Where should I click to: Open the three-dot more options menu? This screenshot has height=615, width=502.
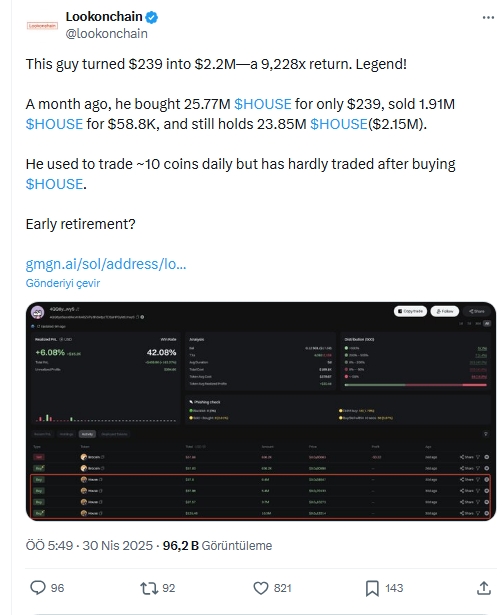click(x=488, y=17)
